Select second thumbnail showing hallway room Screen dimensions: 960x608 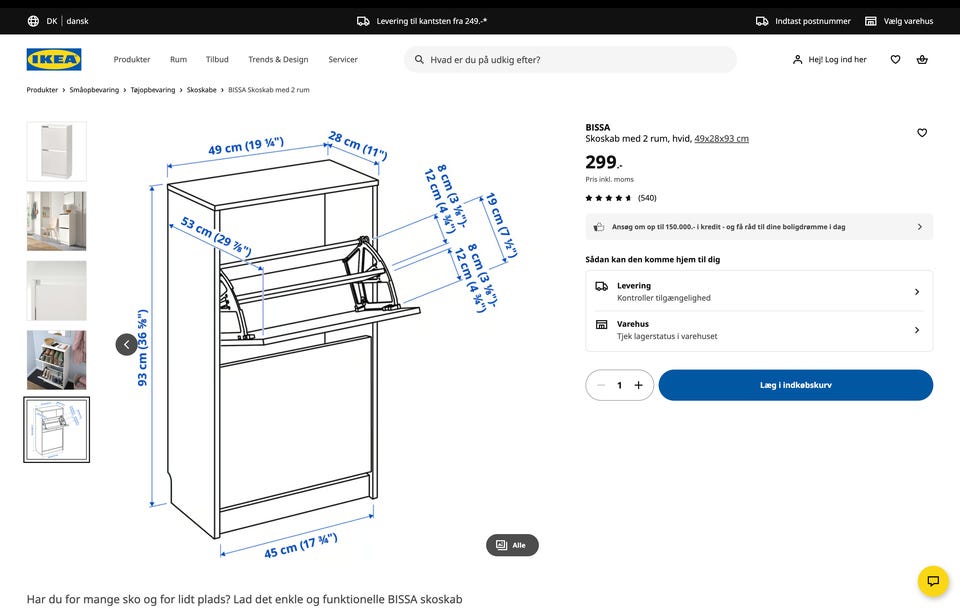tap(56, 221)
